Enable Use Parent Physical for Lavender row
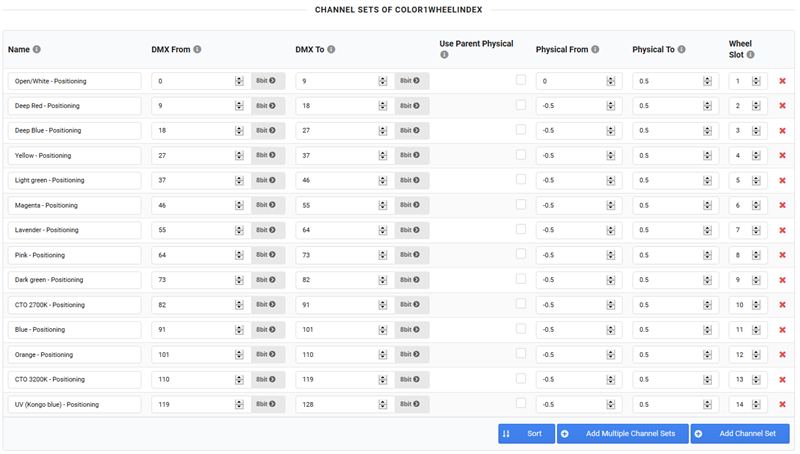The width and height of the screenshot is (800, 454). point(520,229)
